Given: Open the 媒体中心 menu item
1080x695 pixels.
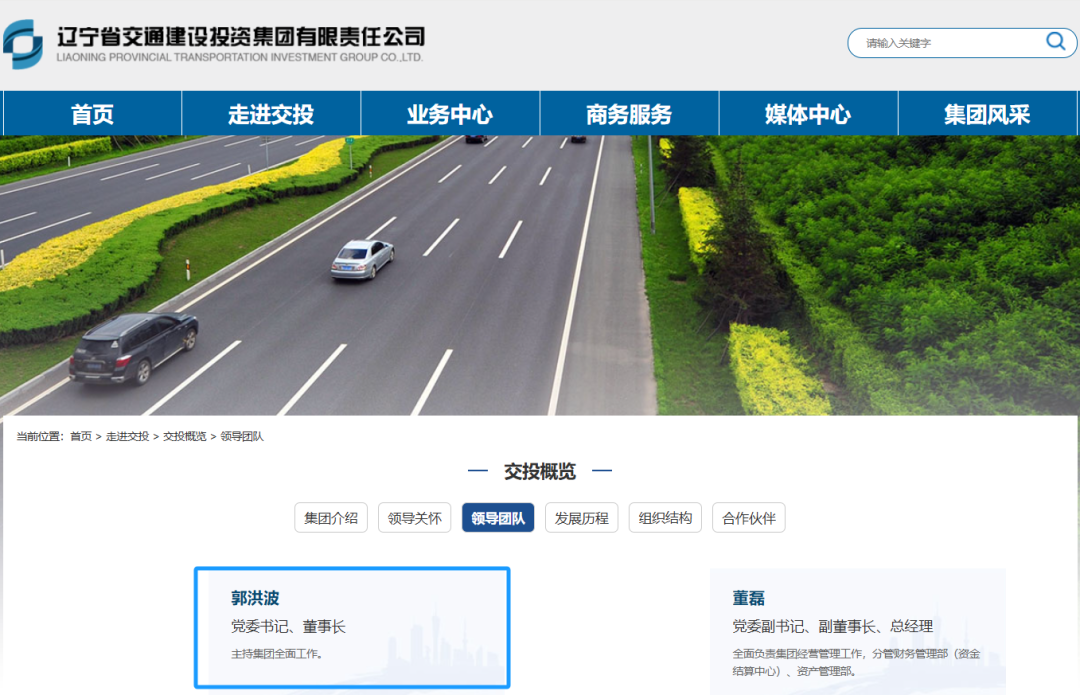Looking at the screenshot, I should [808, 114].
